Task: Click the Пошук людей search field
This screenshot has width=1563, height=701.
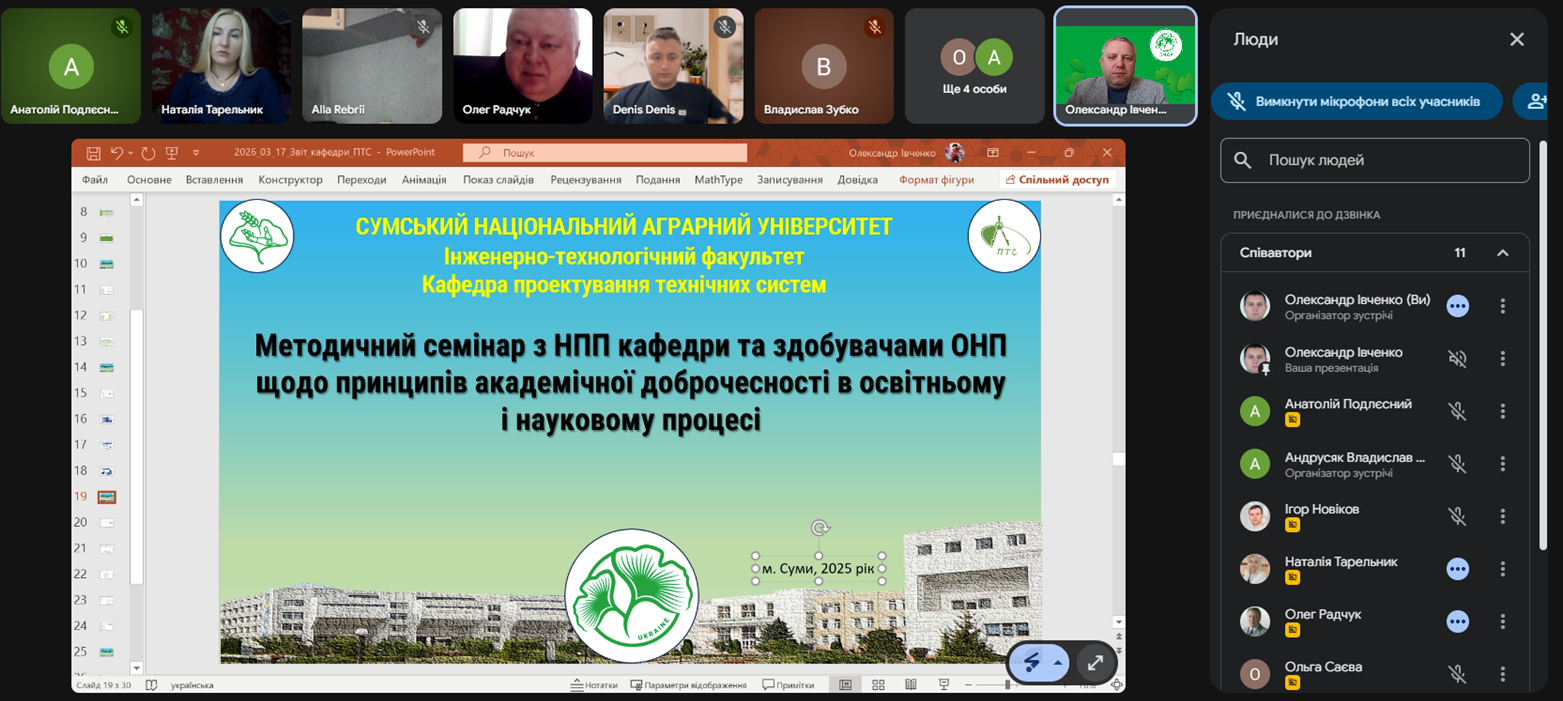Action: (1375, 160)
